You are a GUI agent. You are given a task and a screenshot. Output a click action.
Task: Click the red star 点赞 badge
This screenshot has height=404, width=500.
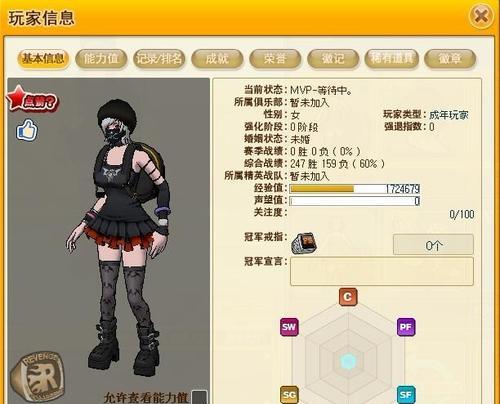click(x=32, y=99)
